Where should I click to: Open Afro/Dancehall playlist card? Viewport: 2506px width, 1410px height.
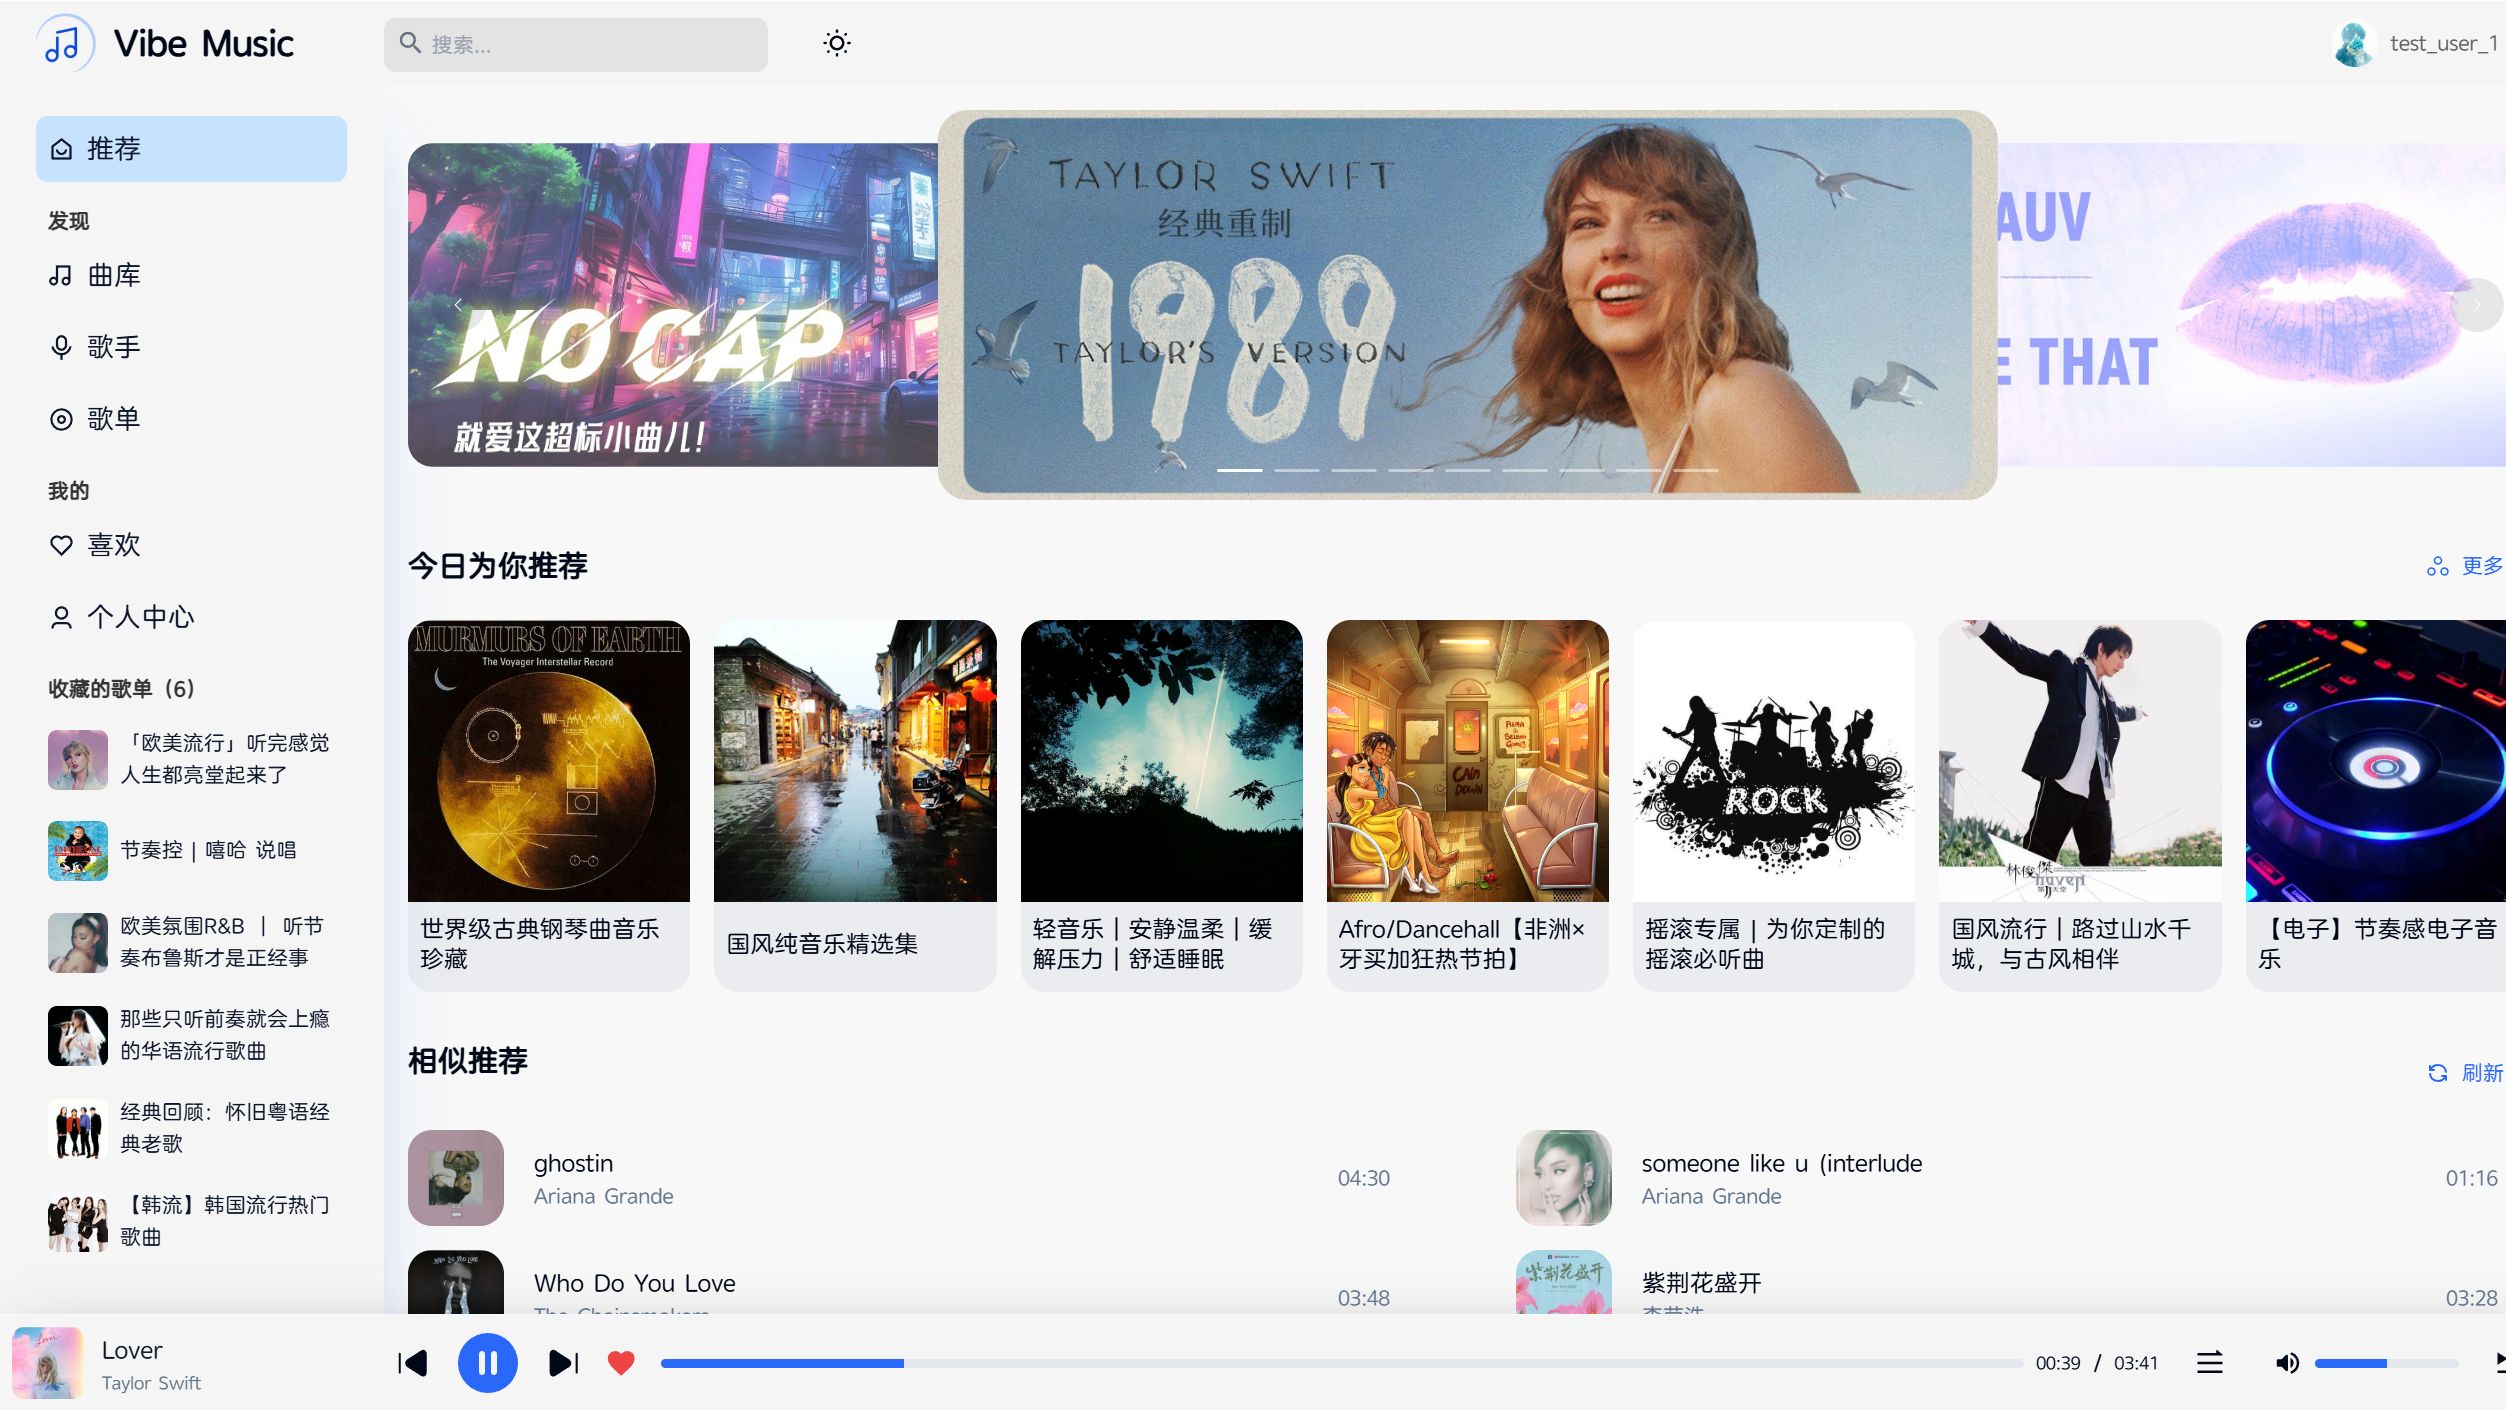1467,805
